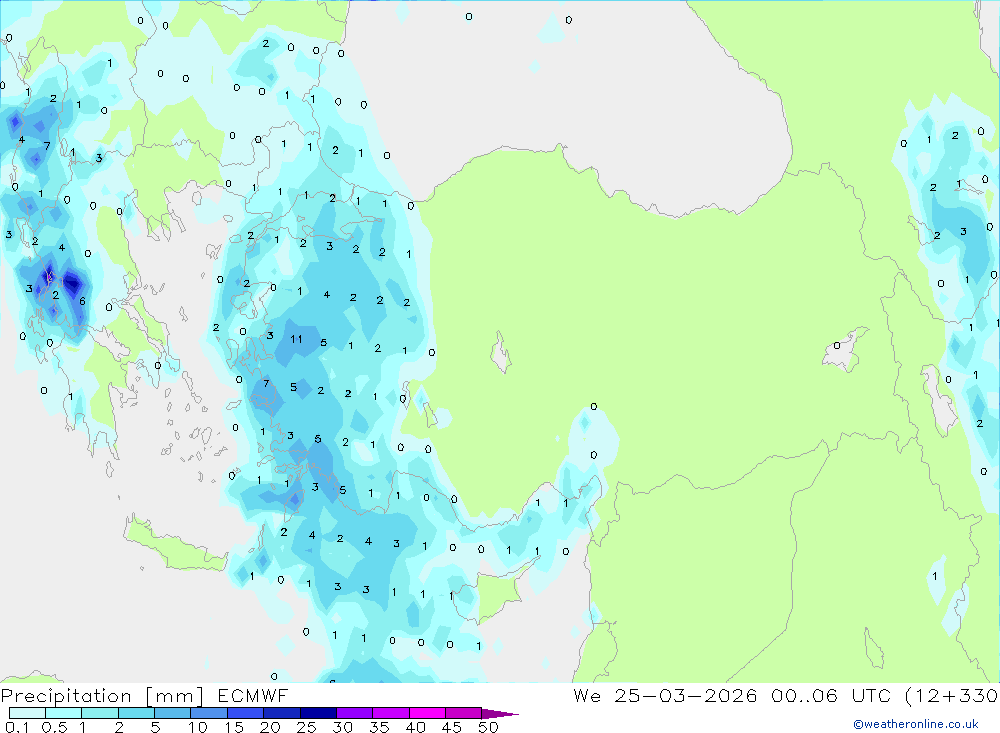Click the 5–10 mm legend color box
This screenshot has width=1000, height=733.
coord(172,713)
